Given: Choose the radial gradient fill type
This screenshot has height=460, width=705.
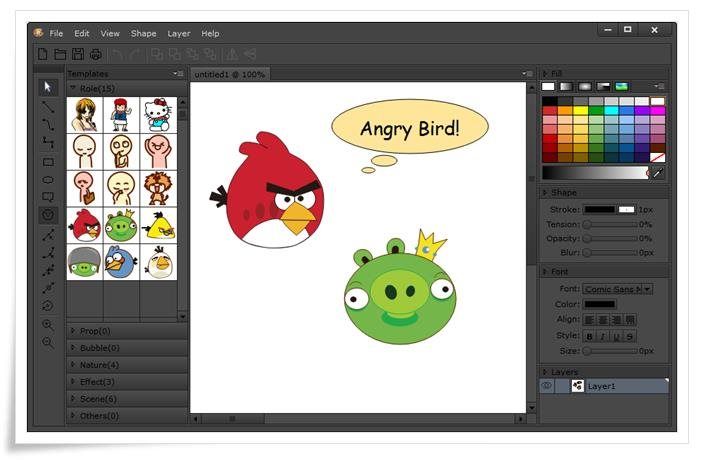Looking at the screenshot, I should click(585, 86).
